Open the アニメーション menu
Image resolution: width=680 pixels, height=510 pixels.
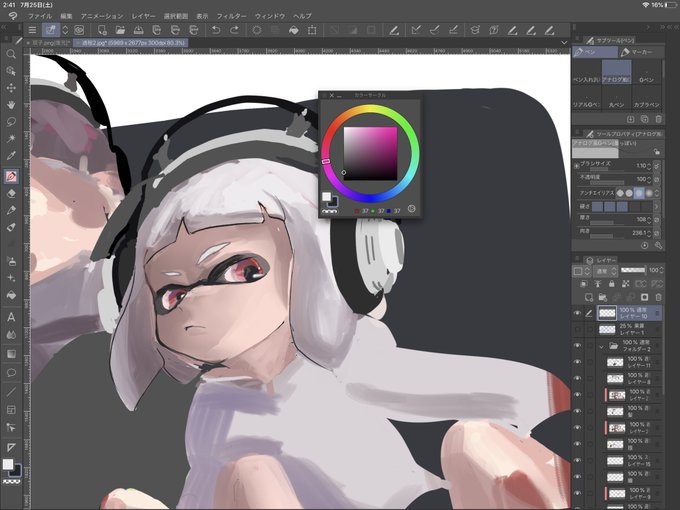[x=102, y=16]
